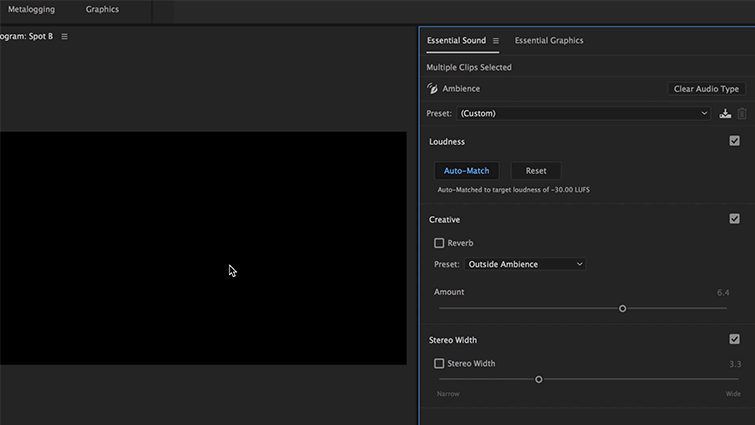
Task: Switch to the Essential Graphics tab
Action: [x=548, y=41]
